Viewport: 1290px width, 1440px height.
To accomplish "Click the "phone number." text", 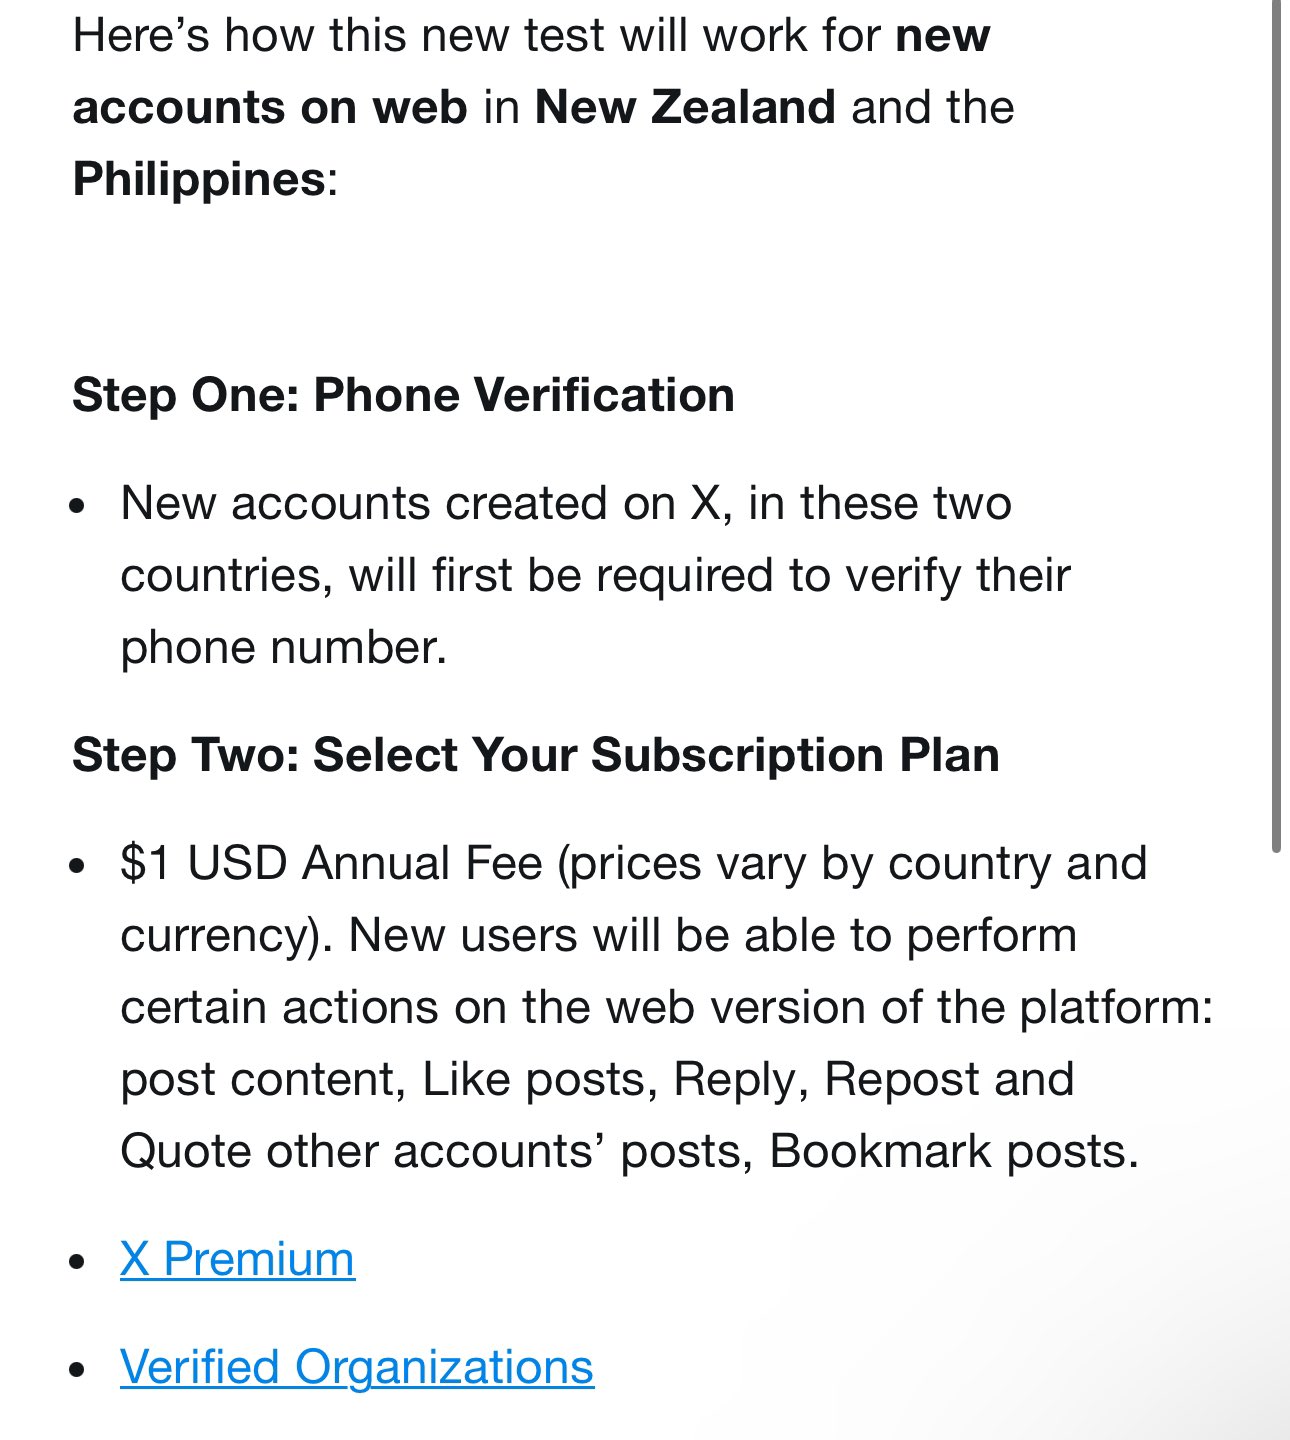I will click(283, 648).
